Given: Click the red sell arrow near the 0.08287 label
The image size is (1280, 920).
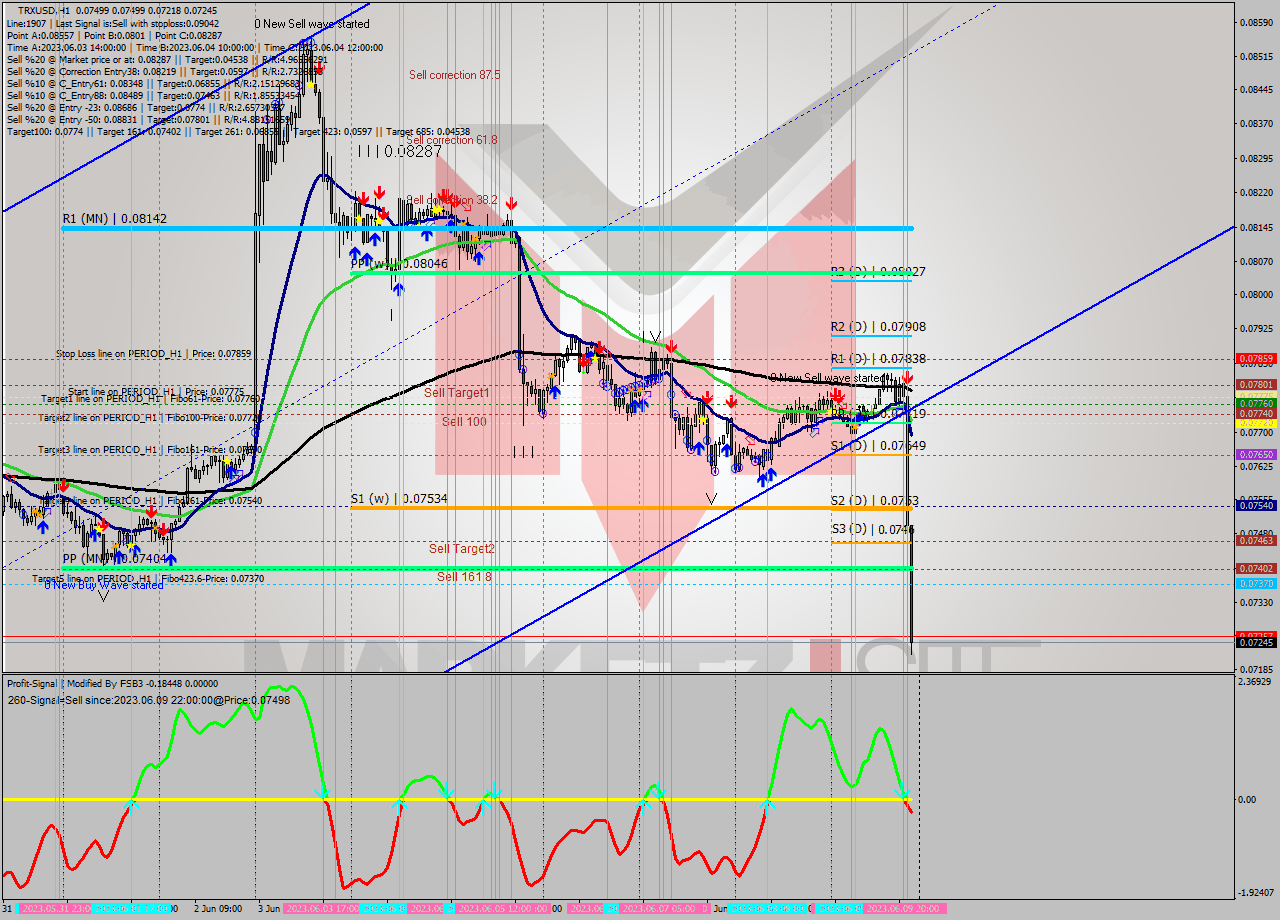Looking at the screenshot, I should click(319, 67).
